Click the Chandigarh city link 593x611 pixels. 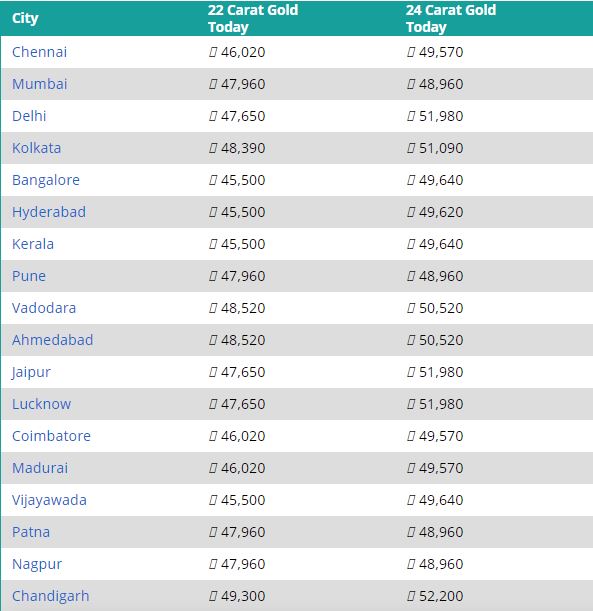click(x=51, y=597)
